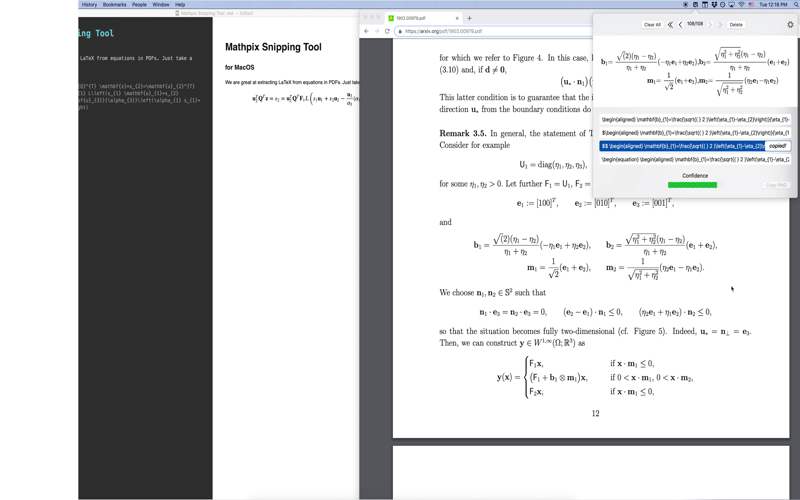
Task: Click the browser back arrow
Action: pyautogui.click(x=366, y=31)
